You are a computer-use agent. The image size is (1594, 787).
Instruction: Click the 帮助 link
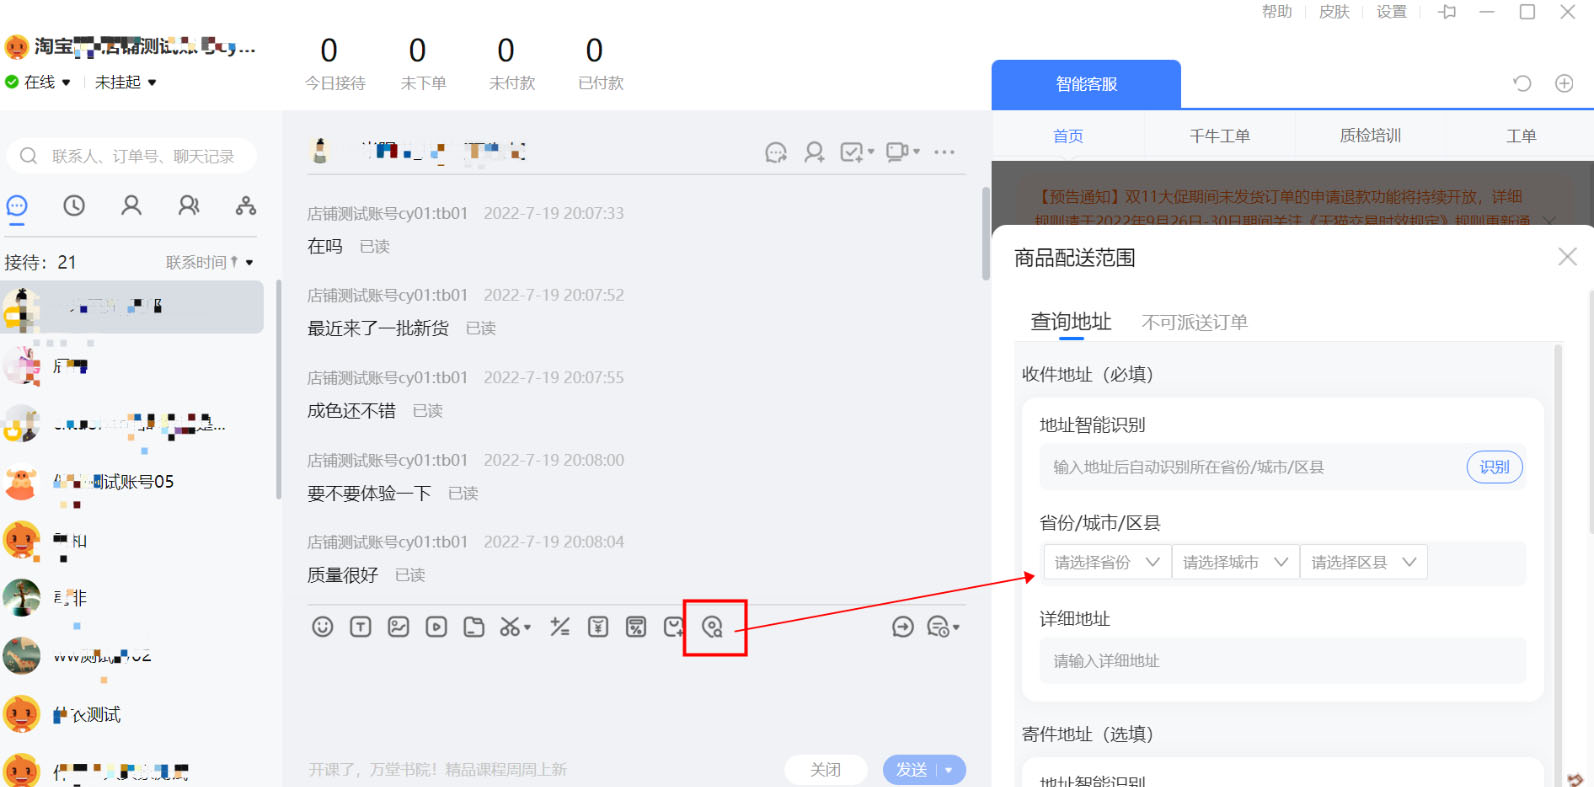1277,12
